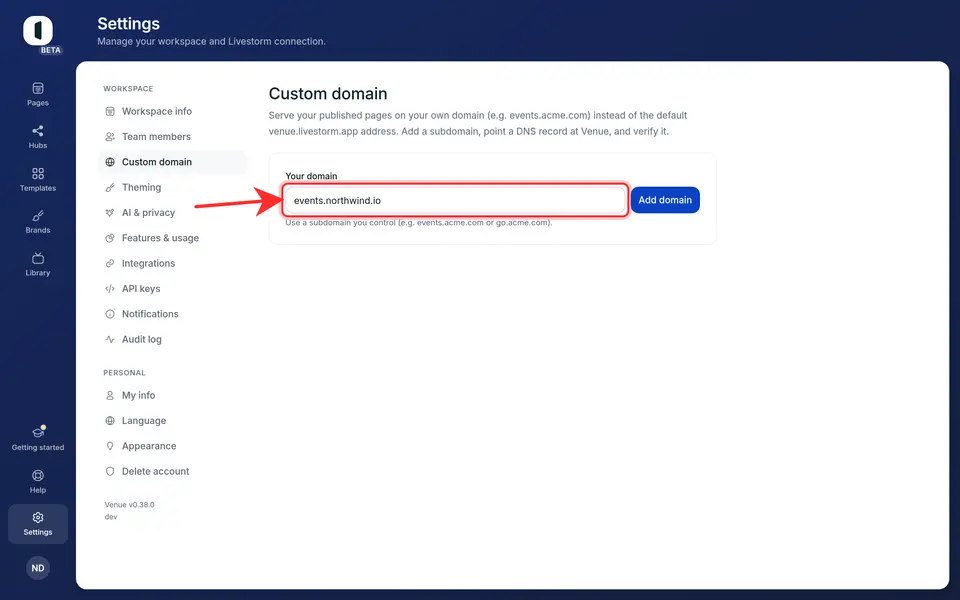Open Language personal settings
This screenshot has width=960, height=600.
tap(173, 421)
